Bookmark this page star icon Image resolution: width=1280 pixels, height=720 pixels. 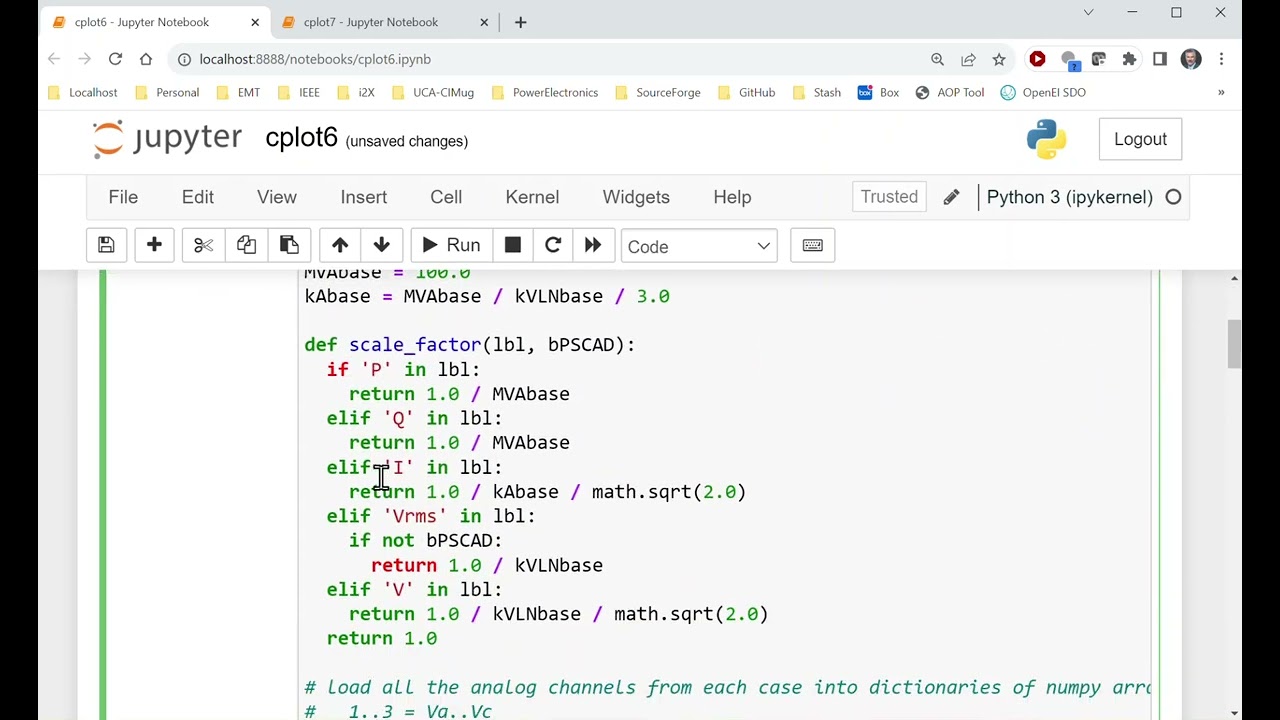tap(999, 59)
